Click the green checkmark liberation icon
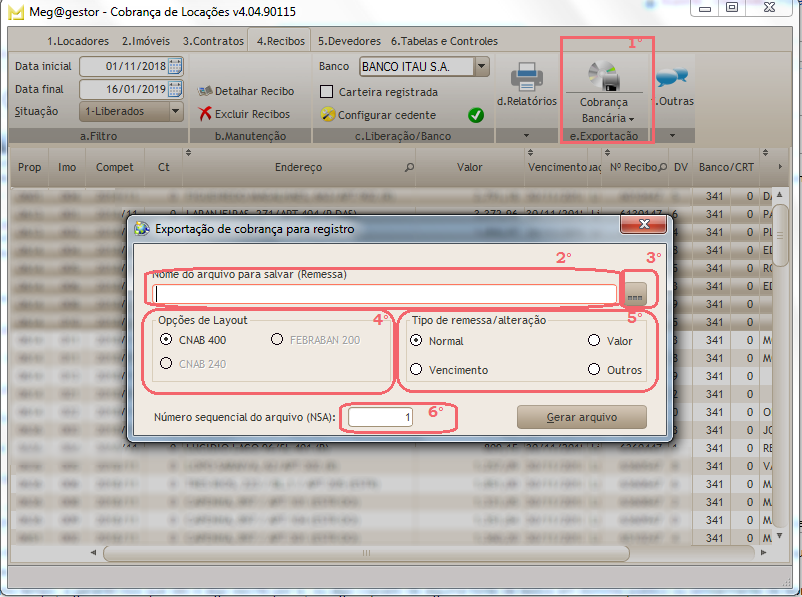The width and height of the screenshot is (802, 597). [476, 115]
